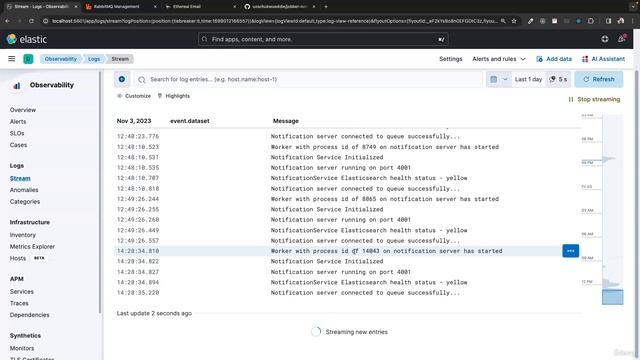Switch to the GitHub browser tab
The height and width of the screenshot is (360, 640).
[279, 7]
